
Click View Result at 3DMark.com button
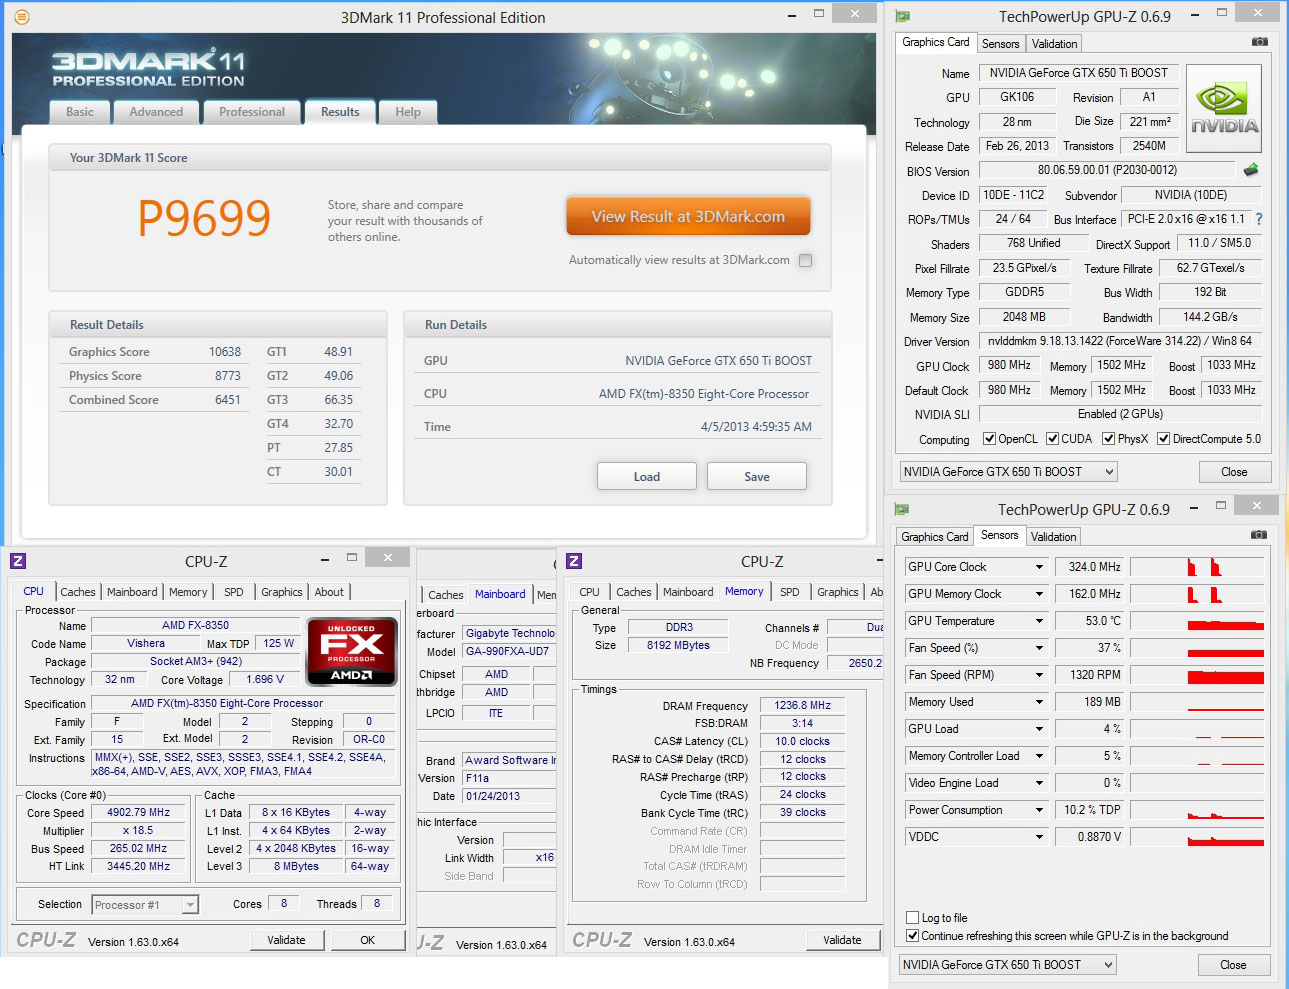(688, 216)
